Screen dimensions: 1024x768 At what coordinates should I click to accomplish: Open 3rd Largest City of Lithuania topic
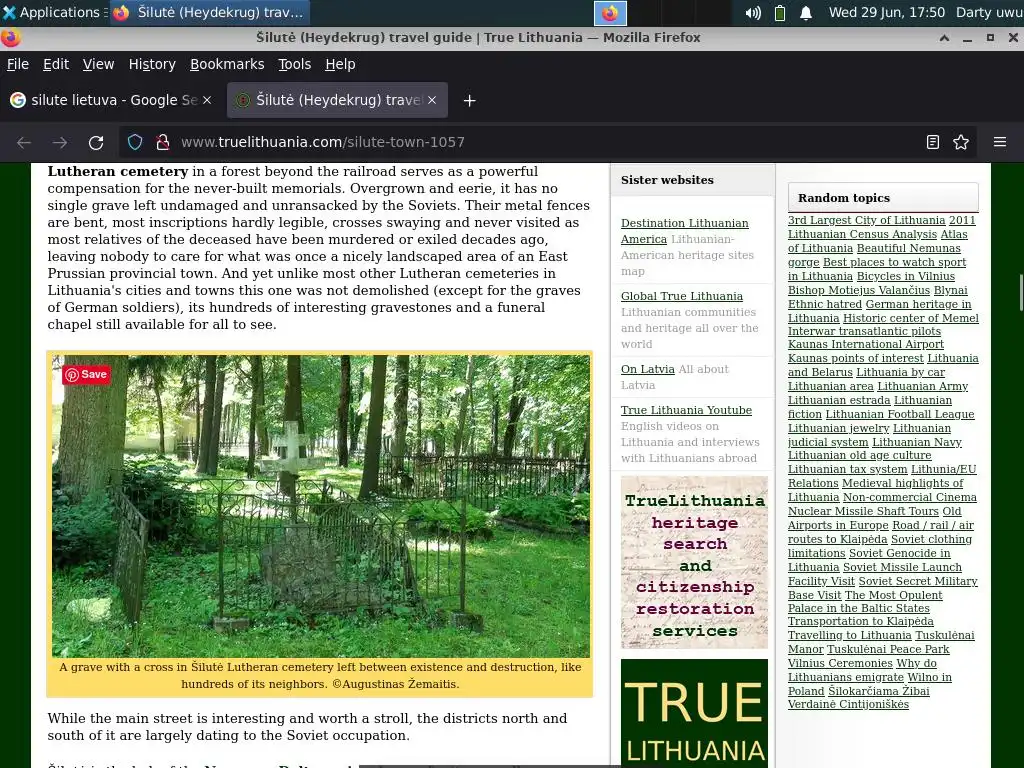[866, 220]
